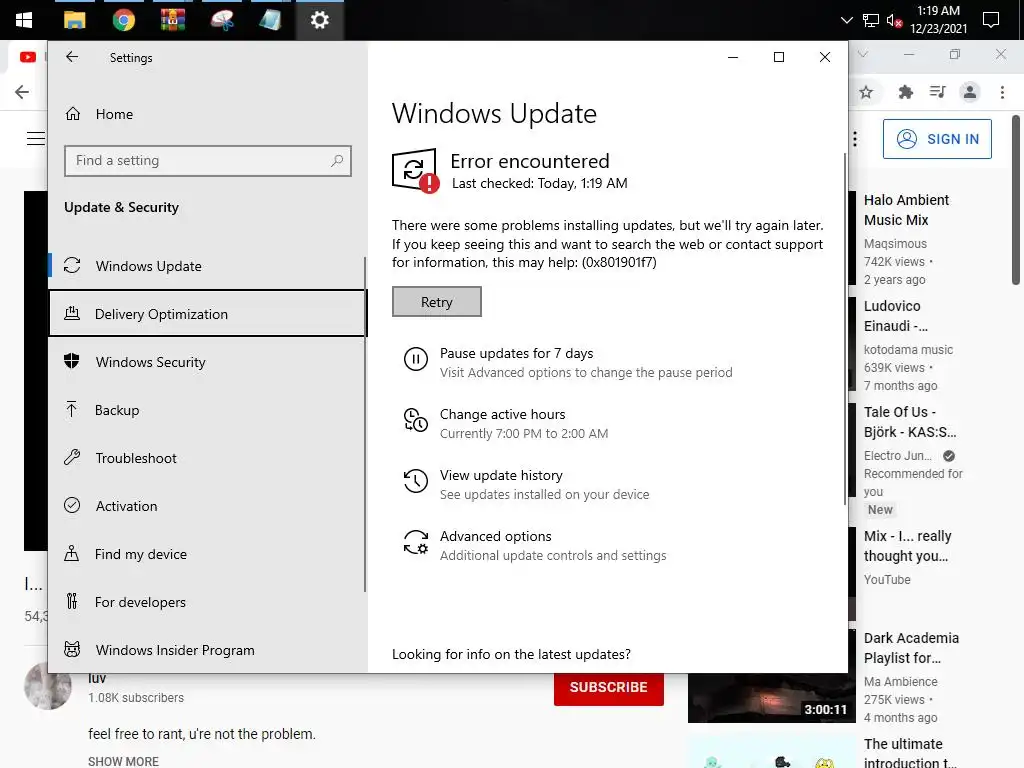Screen dimensions: 1024x768
Task: Launch Google Chrome from the taskbar
Action: 123,20
